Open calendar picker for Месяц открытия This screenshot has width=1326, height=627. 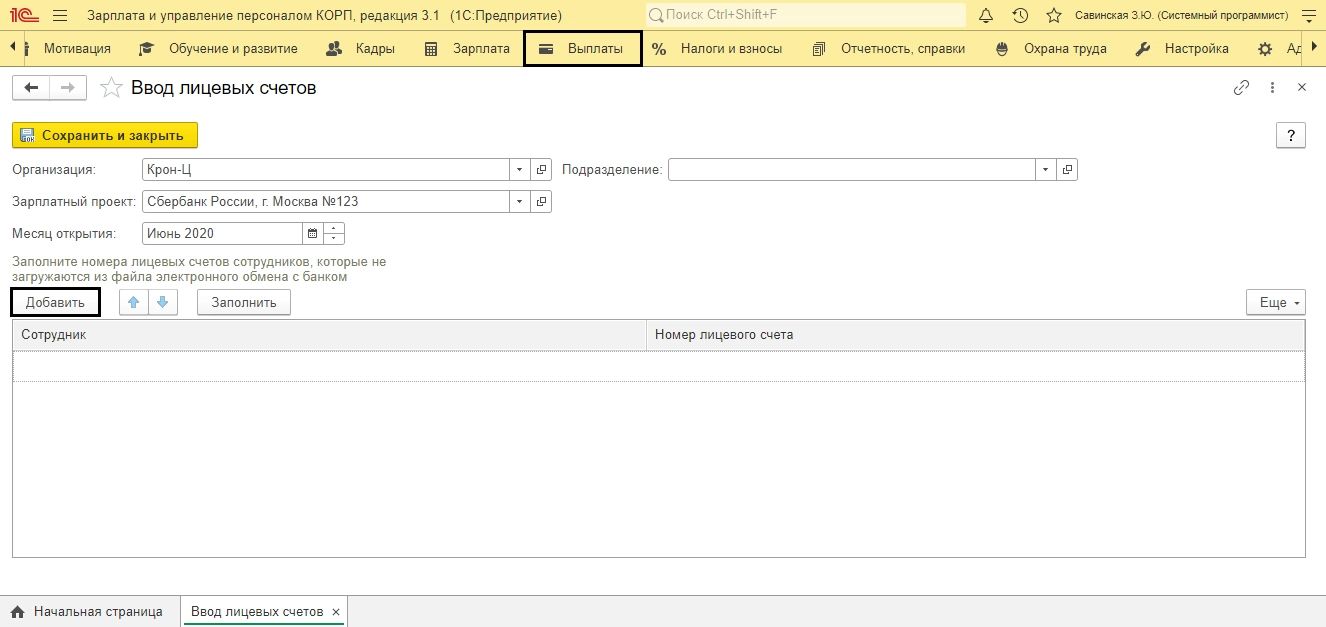coord(313,234)
